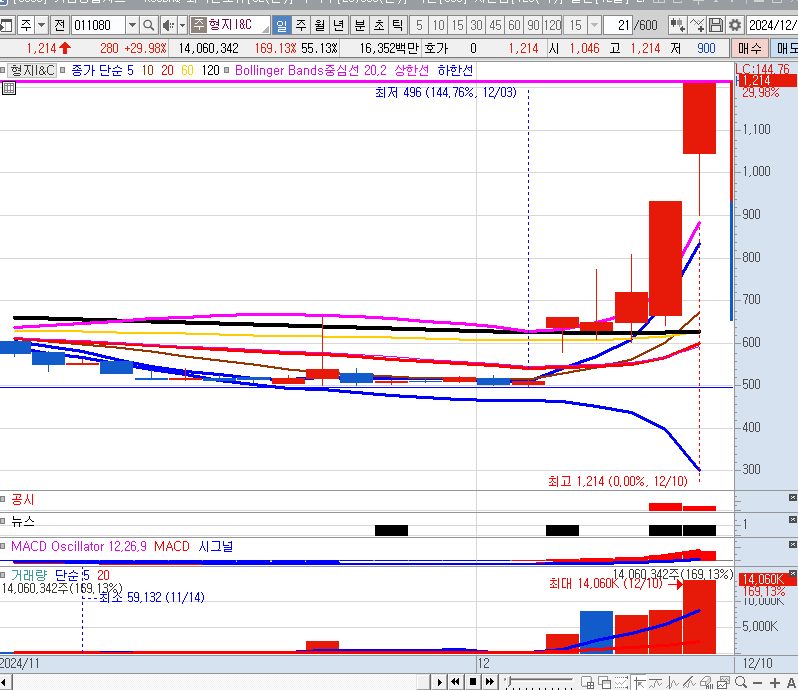Image resolution: width=798 pixels, height=690 pixels.
Task: Select the monthly 월 period toggle
Action: pos(319,25)
